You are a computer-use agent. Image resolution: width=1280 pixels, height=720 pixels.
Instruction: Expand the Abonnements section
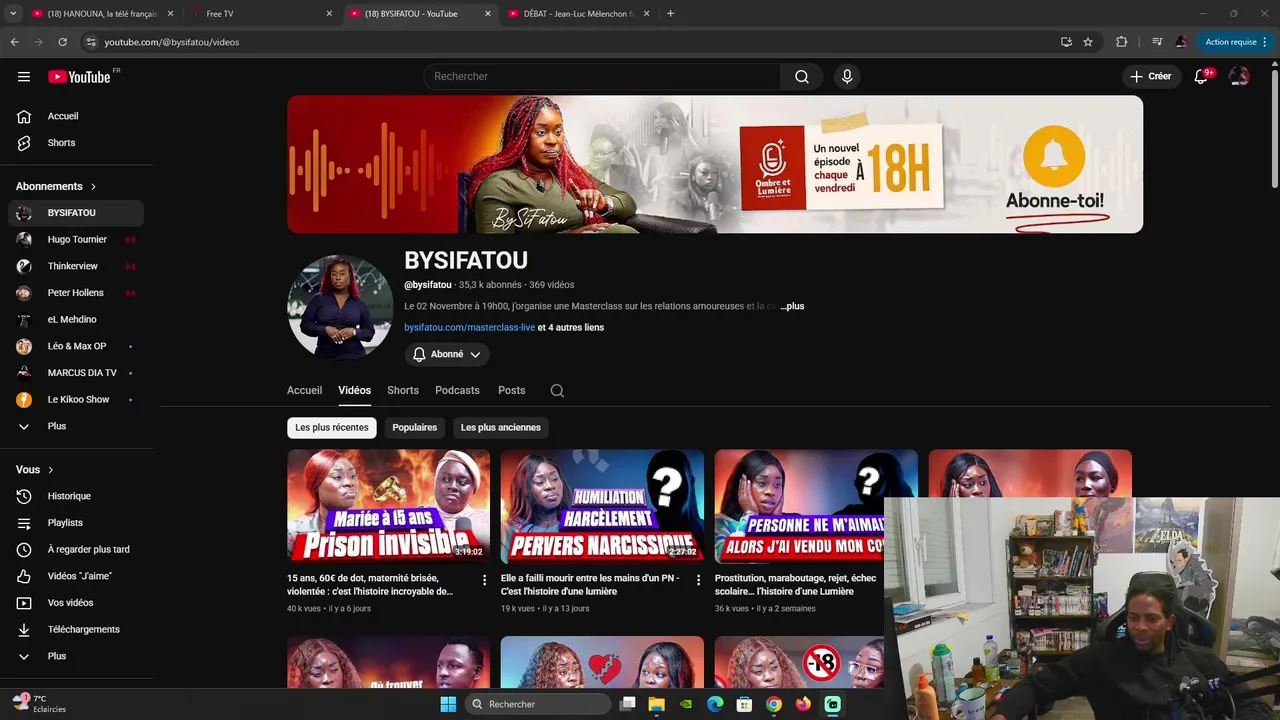(x=56, y=186)
